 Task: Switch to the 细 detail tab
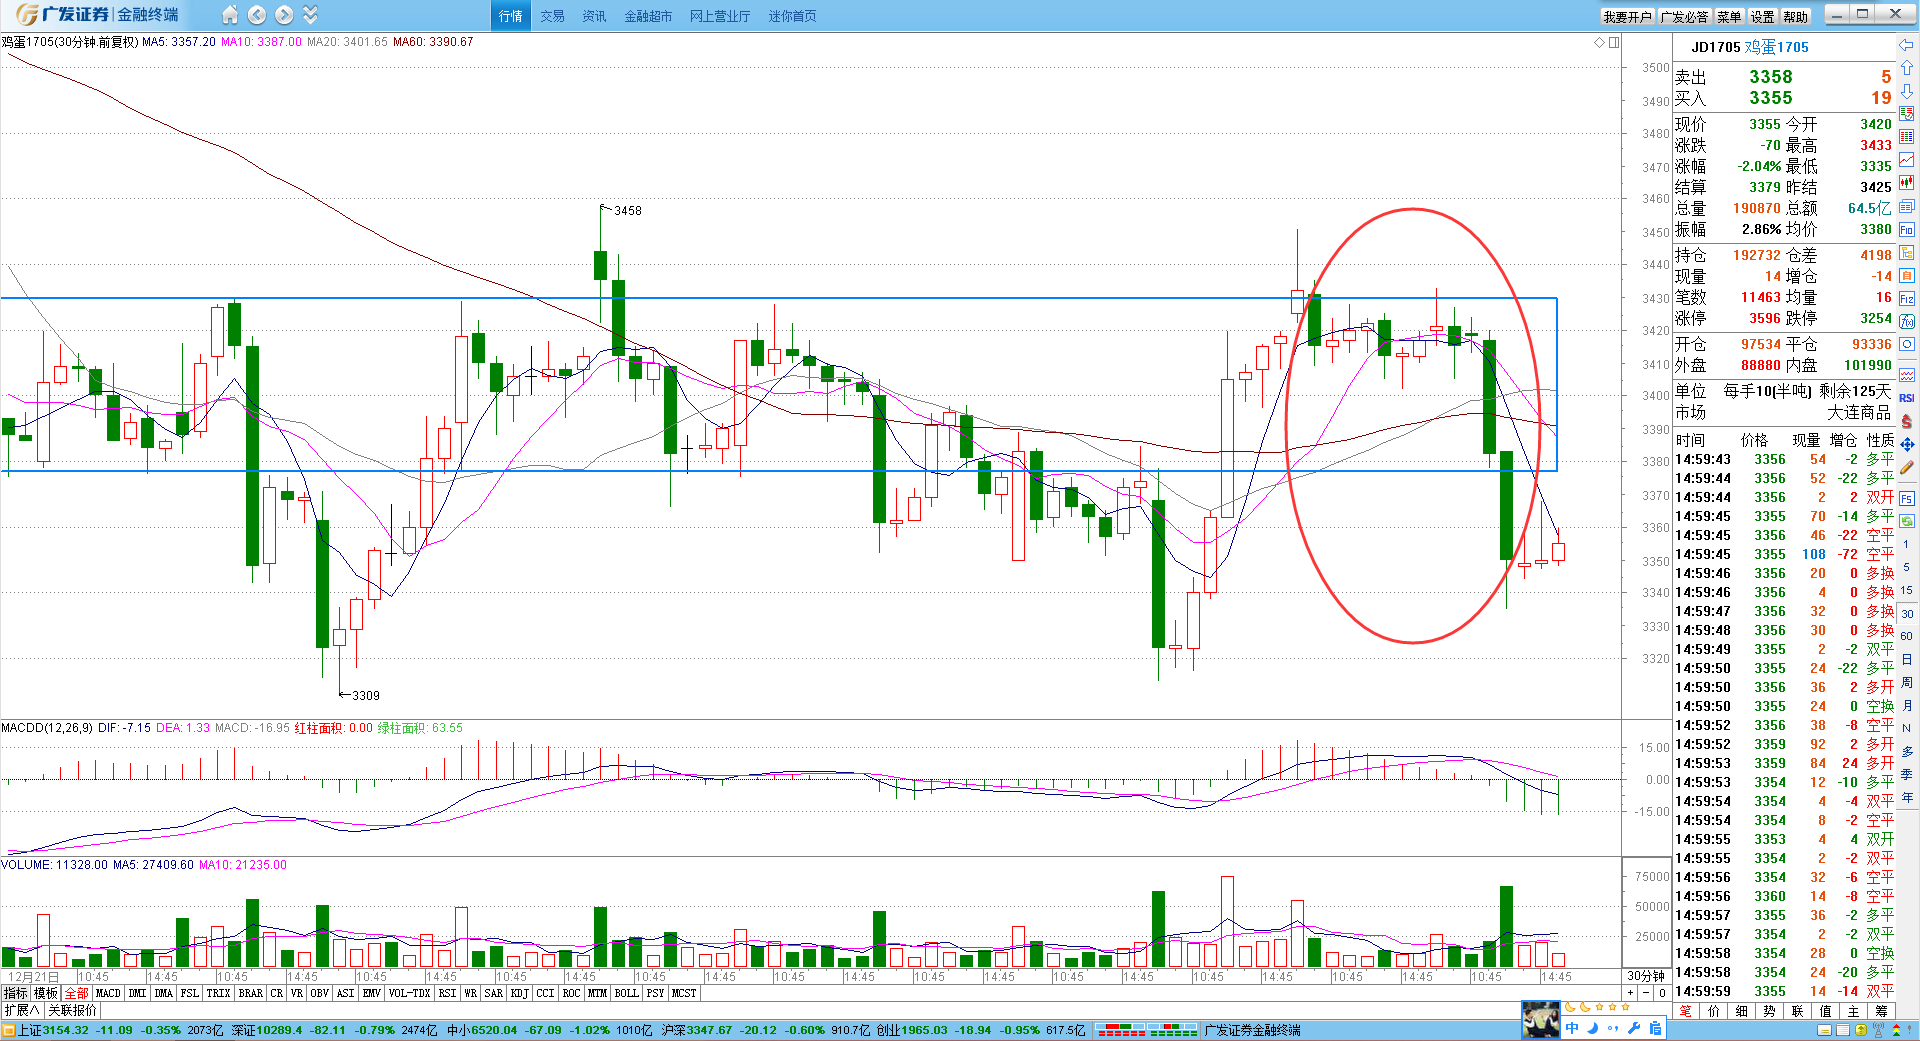click(x=1742, y=1011)
